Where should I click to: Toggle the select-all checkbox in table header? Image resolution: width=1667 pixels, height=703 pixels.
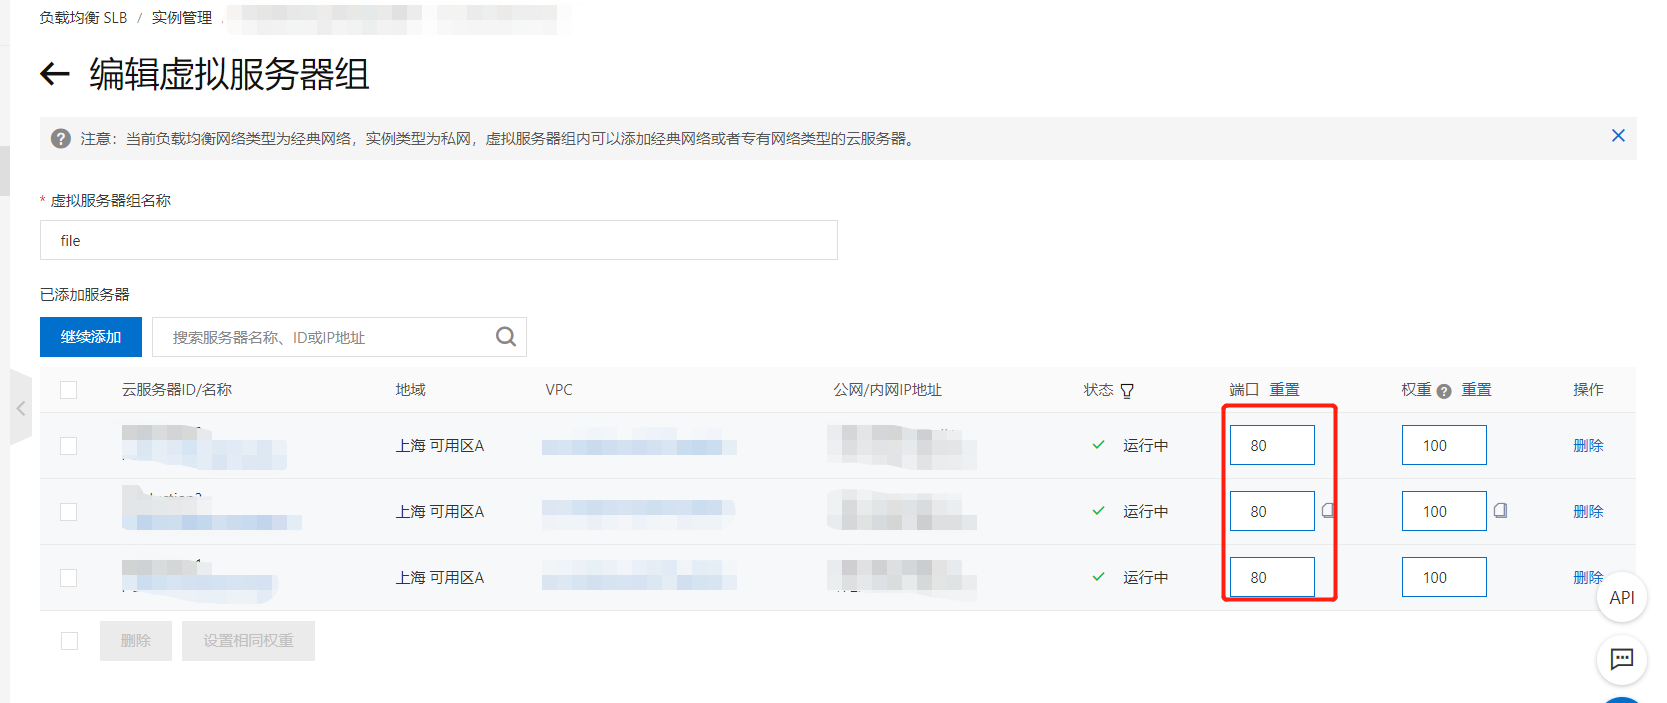click(68, 390)
